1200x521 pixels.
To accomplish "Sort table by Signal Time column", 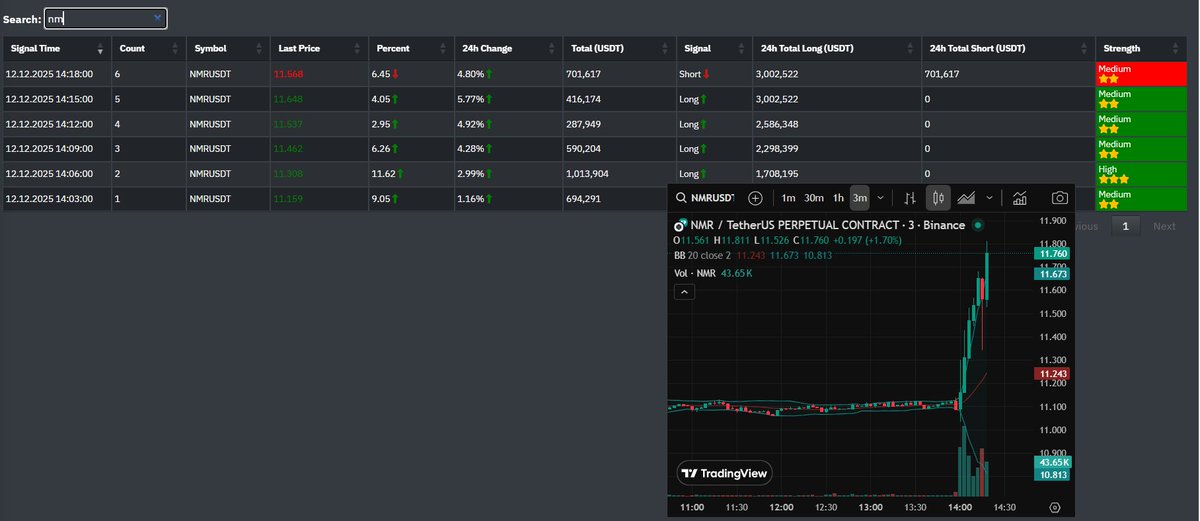I will tap(55, 49).
